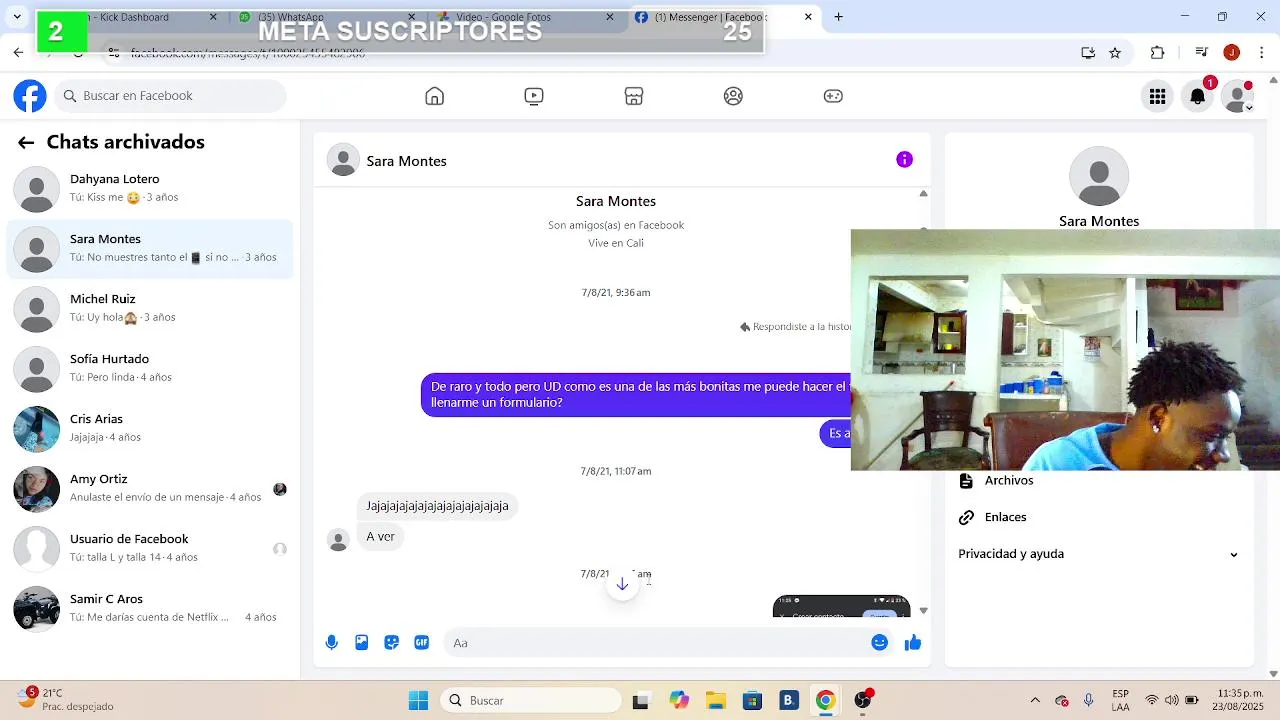Viewport: 1280px width, 720px height.
Task: Show hidden system tray icons
Action: tap(1035, 700)
